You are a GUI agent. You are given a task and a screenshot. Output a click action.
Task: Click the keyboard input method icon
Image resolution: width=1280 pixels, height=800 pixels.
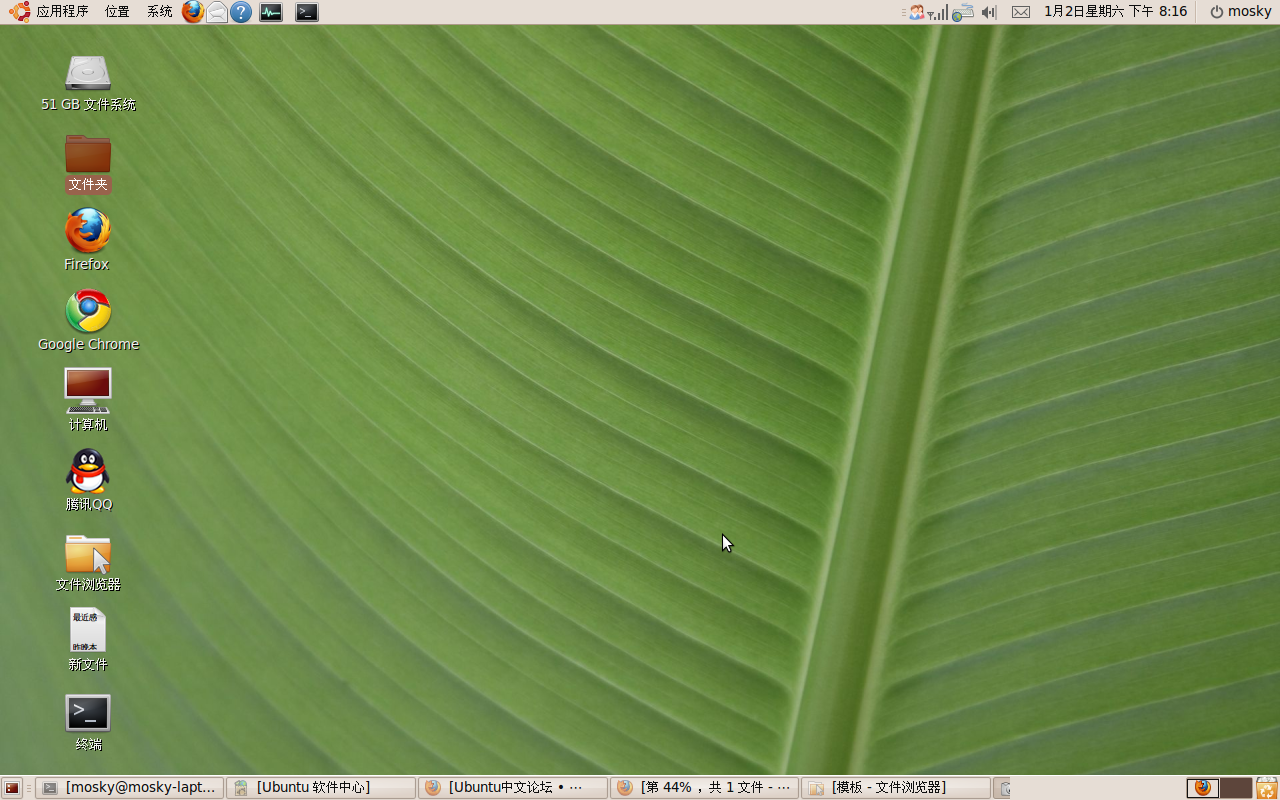pyautogui.click(x=963, y=12)
